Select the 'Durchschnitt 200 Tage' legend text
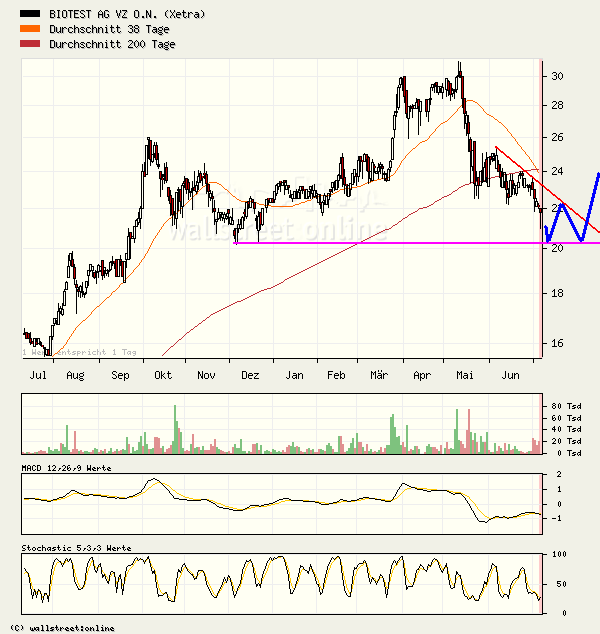The image size is (600, 634). (112, 45)
